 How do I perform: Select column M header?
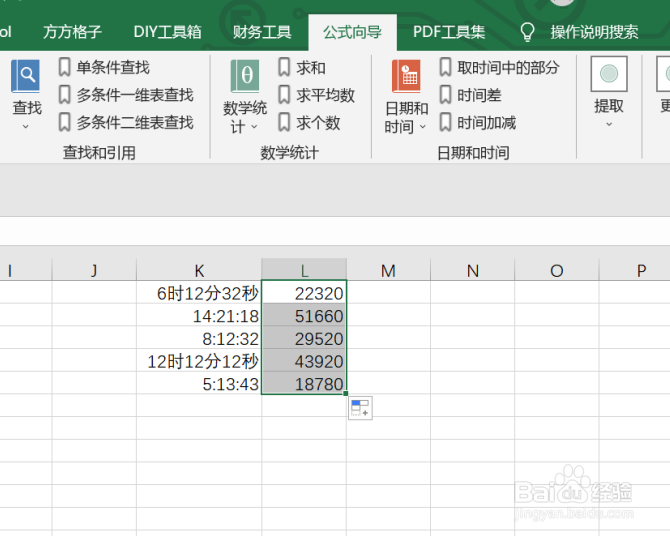click(x=388, y=270)
